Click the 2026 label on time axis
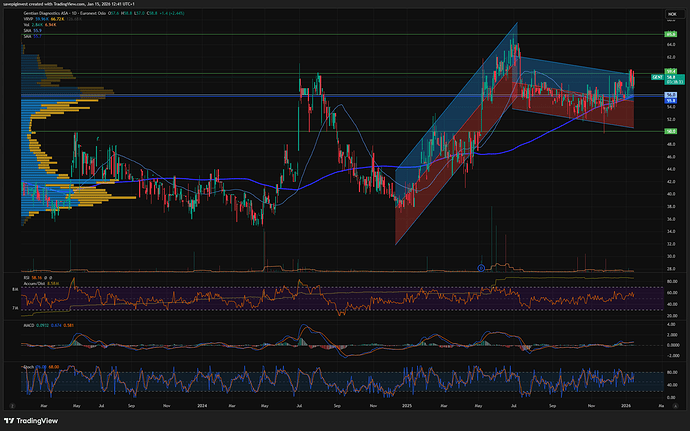This screenshot has width=690, height=431. (626, 404)
